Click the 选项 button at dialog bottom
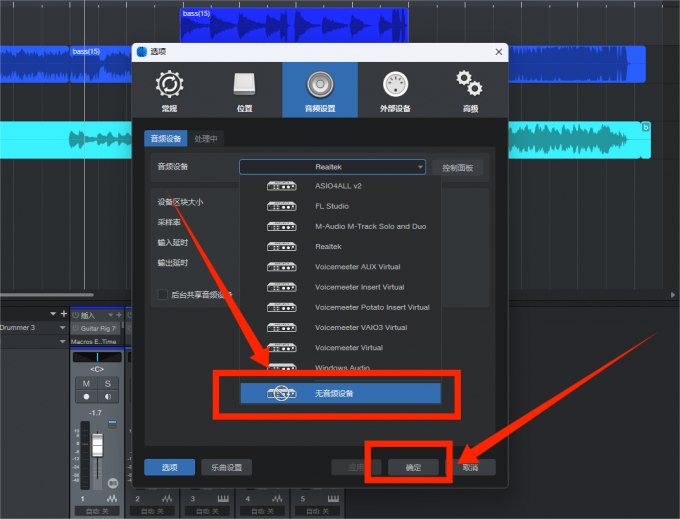Viewport: 680px width, 519px height. 170,467
